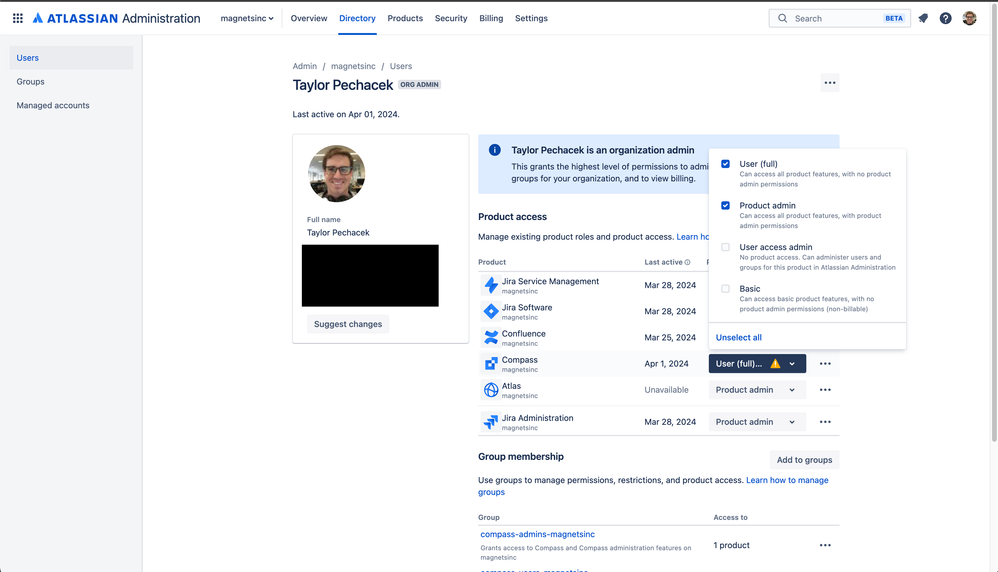The image size is (998, 572).
Task: Click the Suggest changes button
Action: [x=348, y=324]
